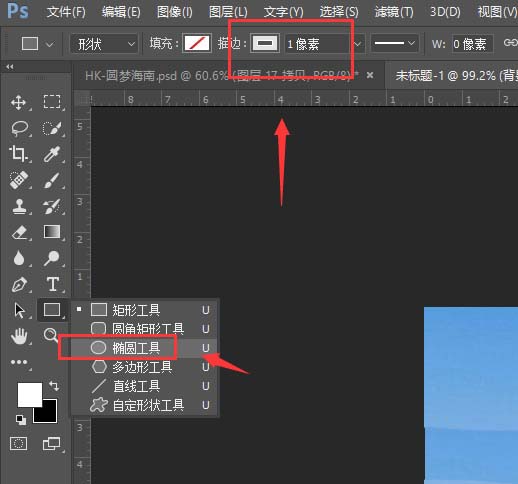Open the 图层(L) menu

pos(228,12)
